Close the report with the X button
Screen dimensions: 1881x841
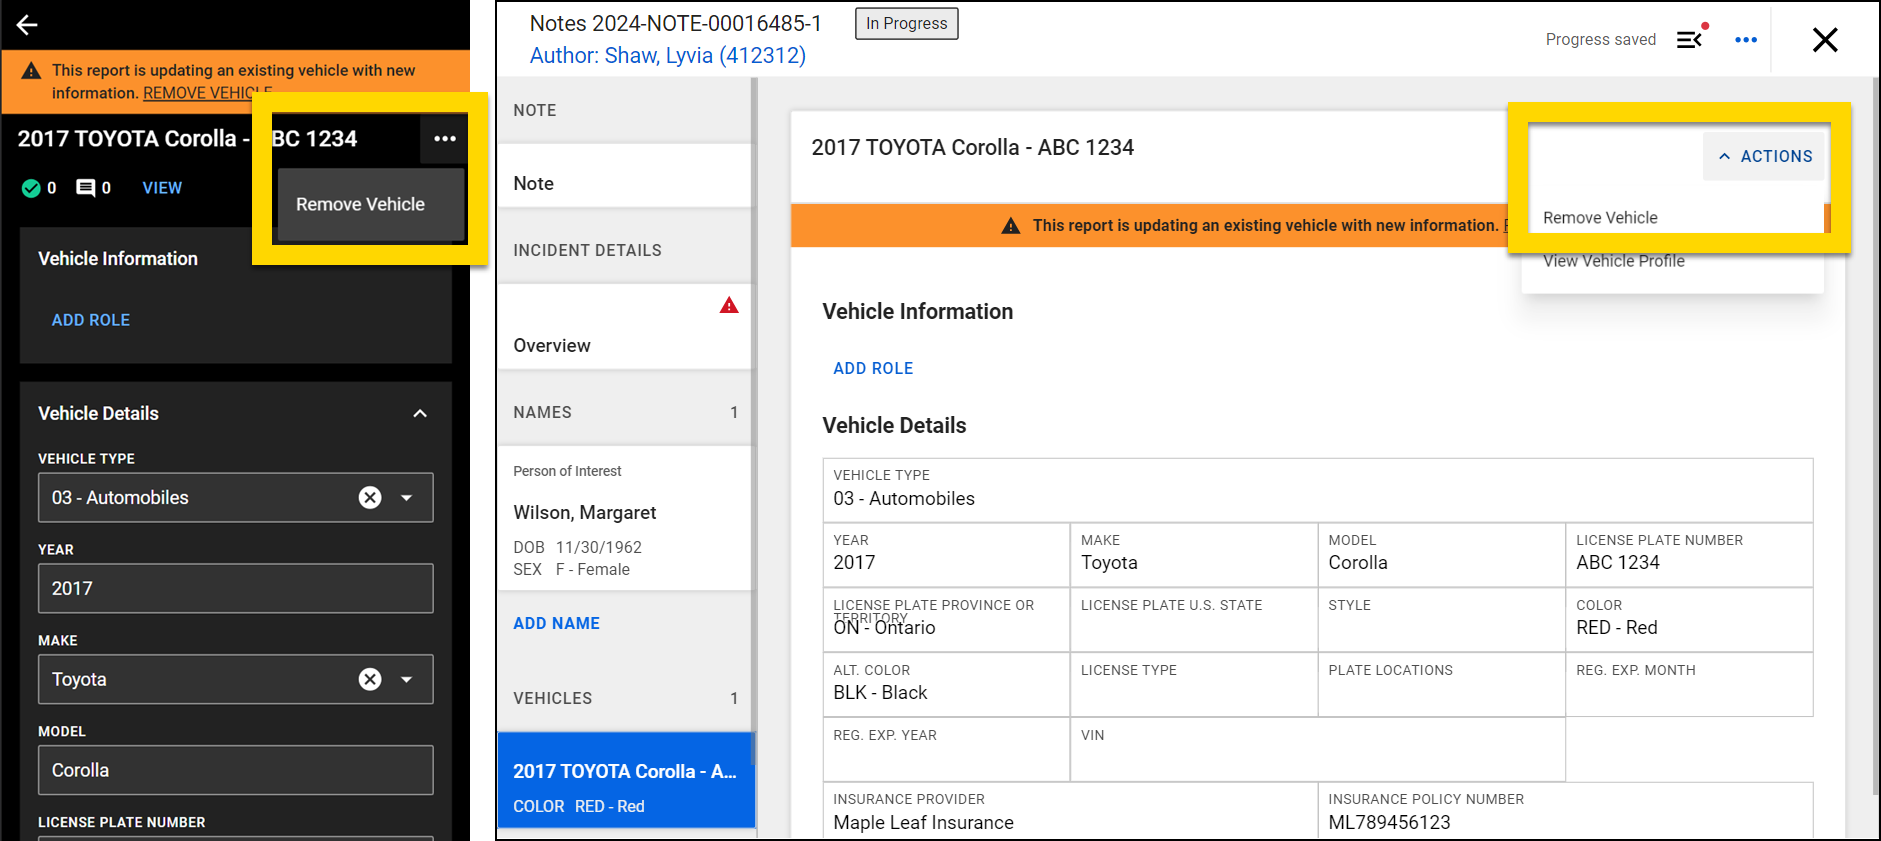[1825, 40]
